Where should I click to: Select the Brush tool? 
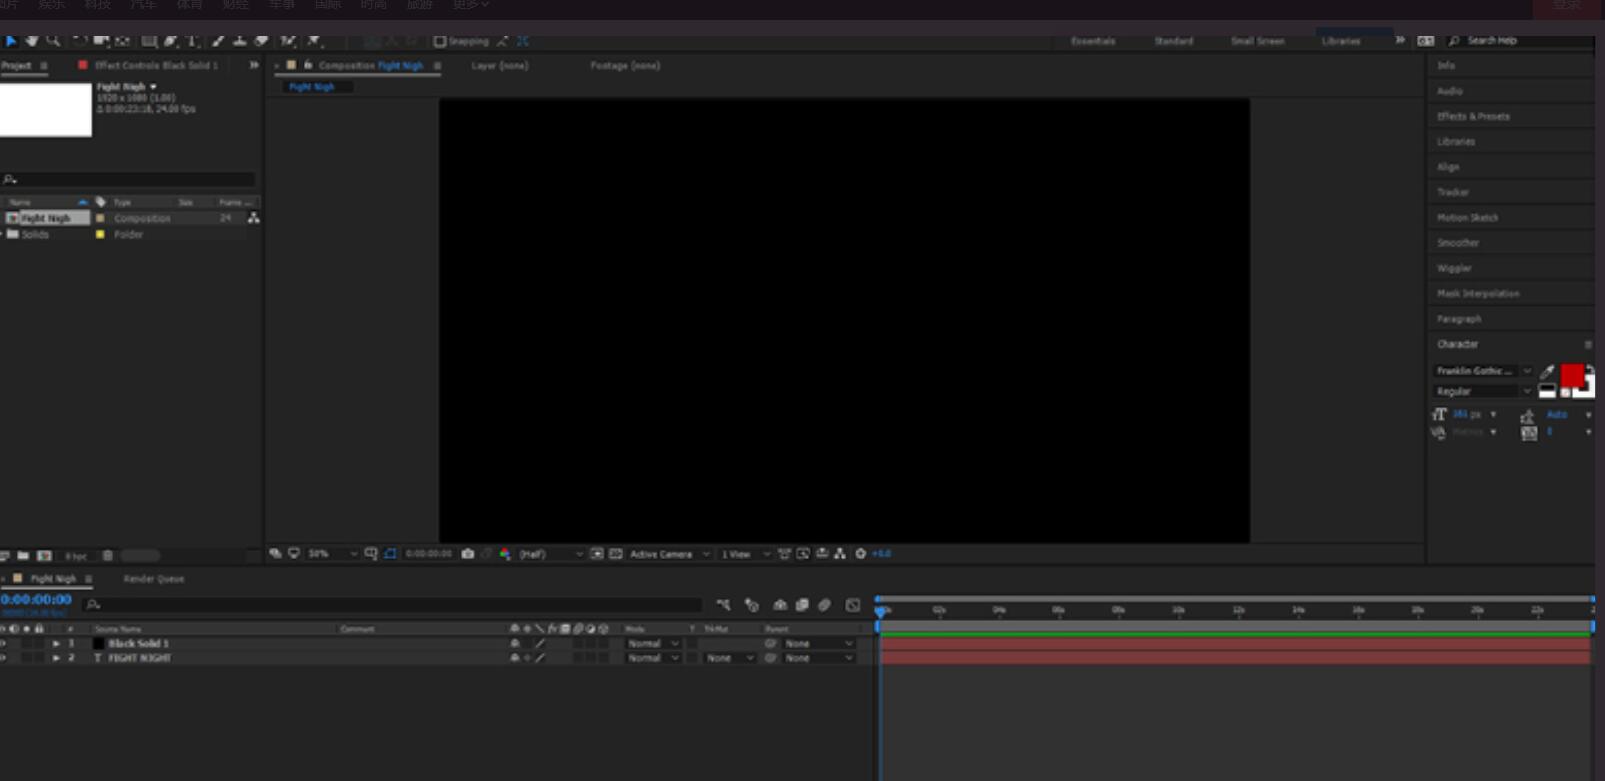218,41
